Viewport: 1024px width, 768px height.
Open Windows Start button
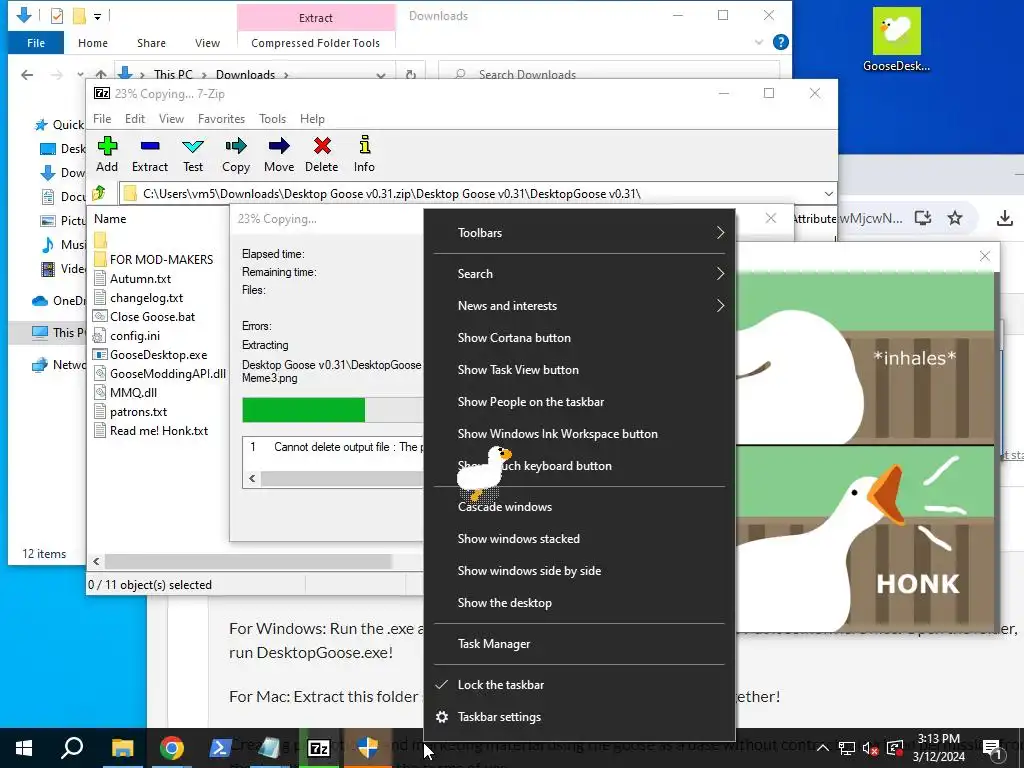coord(24,748)
